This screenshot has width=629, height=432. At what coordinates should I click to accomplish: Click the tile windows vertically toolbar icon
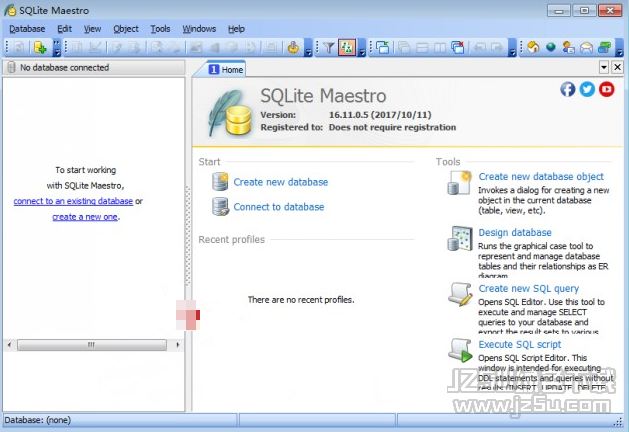[440, 48]
